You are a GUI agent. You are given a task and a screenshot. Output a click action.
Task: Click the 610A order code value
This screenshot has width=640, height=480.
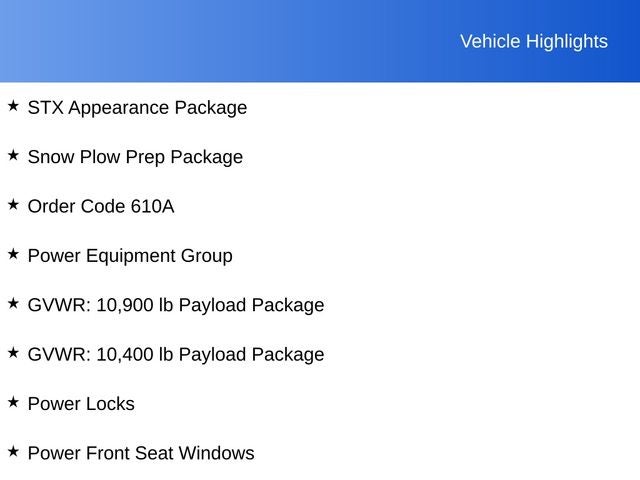click(152, 206)
